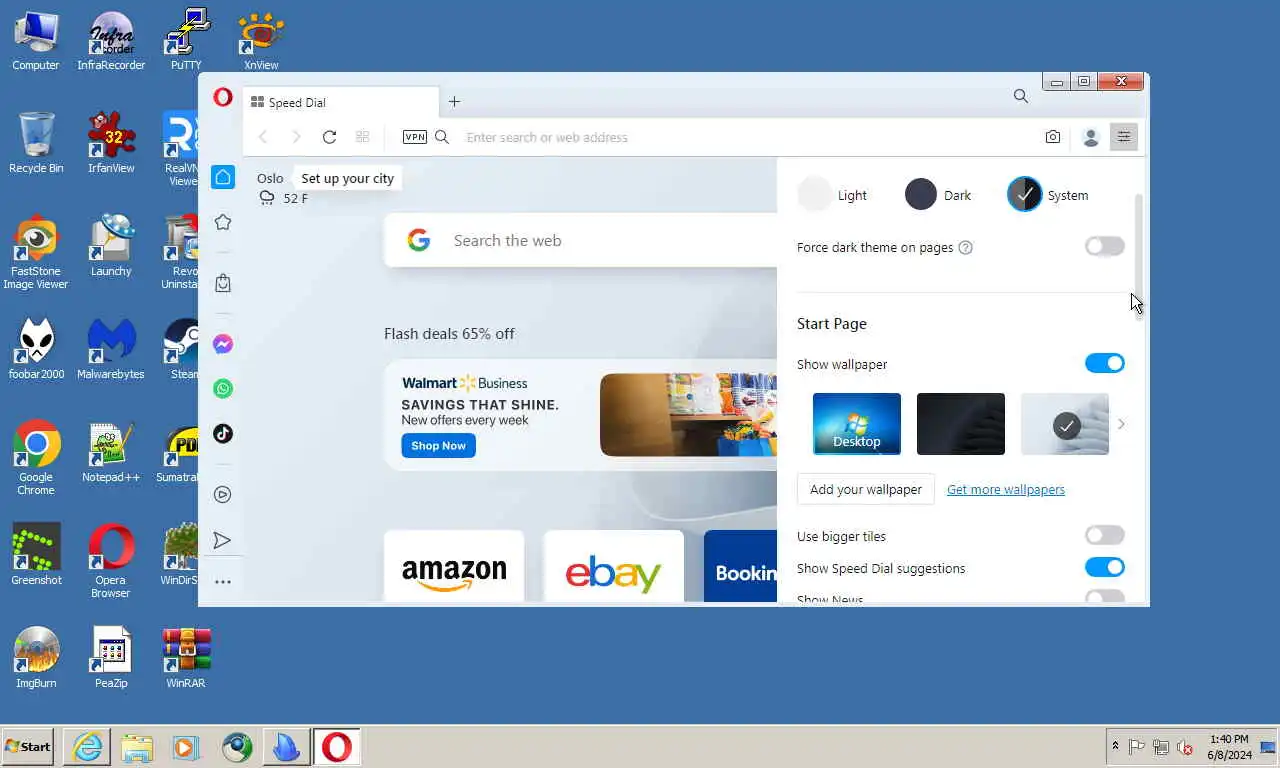Open Windows Media Player from taskbar
The image size is (1280, 768).
point(186,747)
